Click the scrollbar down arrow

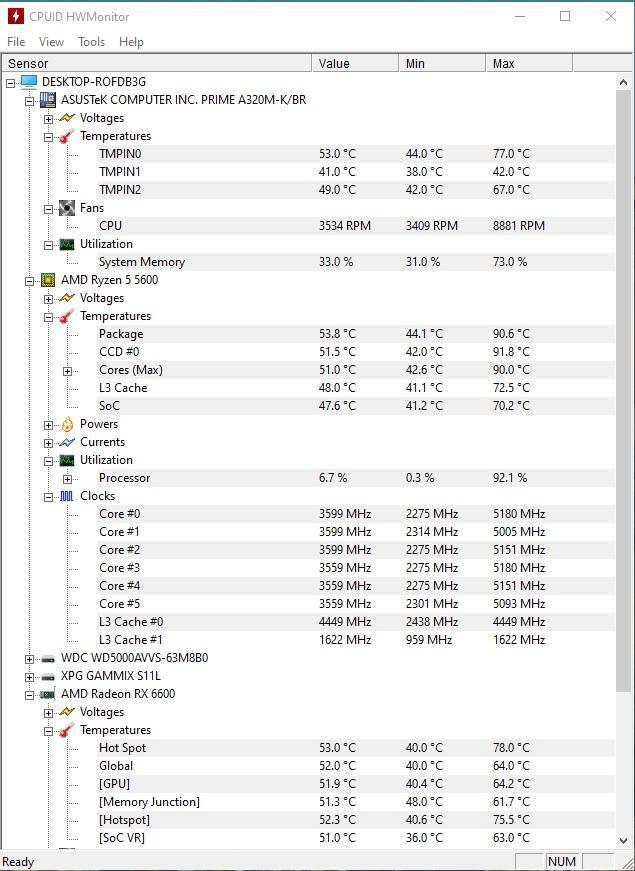623,840
